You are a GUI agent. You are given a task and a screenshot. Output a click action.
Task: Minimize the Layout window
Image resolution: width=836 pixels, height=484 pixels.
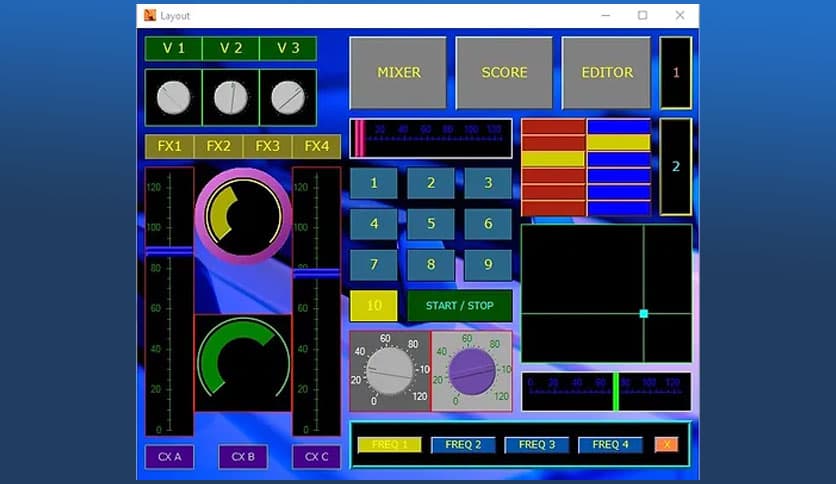(606, 15)
